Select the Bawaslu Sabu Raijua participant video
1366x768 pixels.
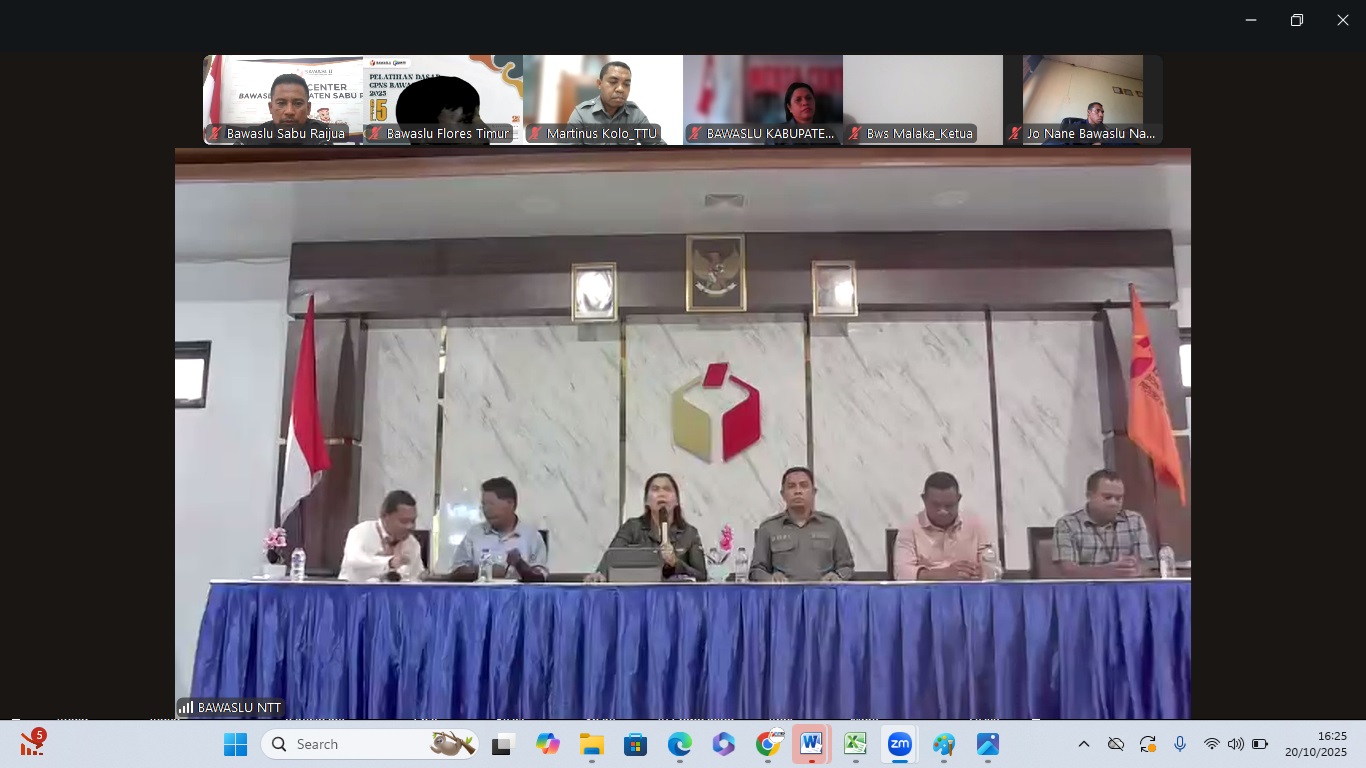(x=283, y=100)
